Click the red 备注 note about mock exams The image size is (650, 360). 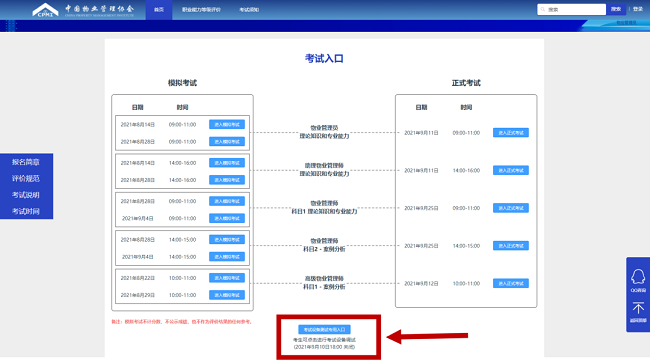[182, 321]
